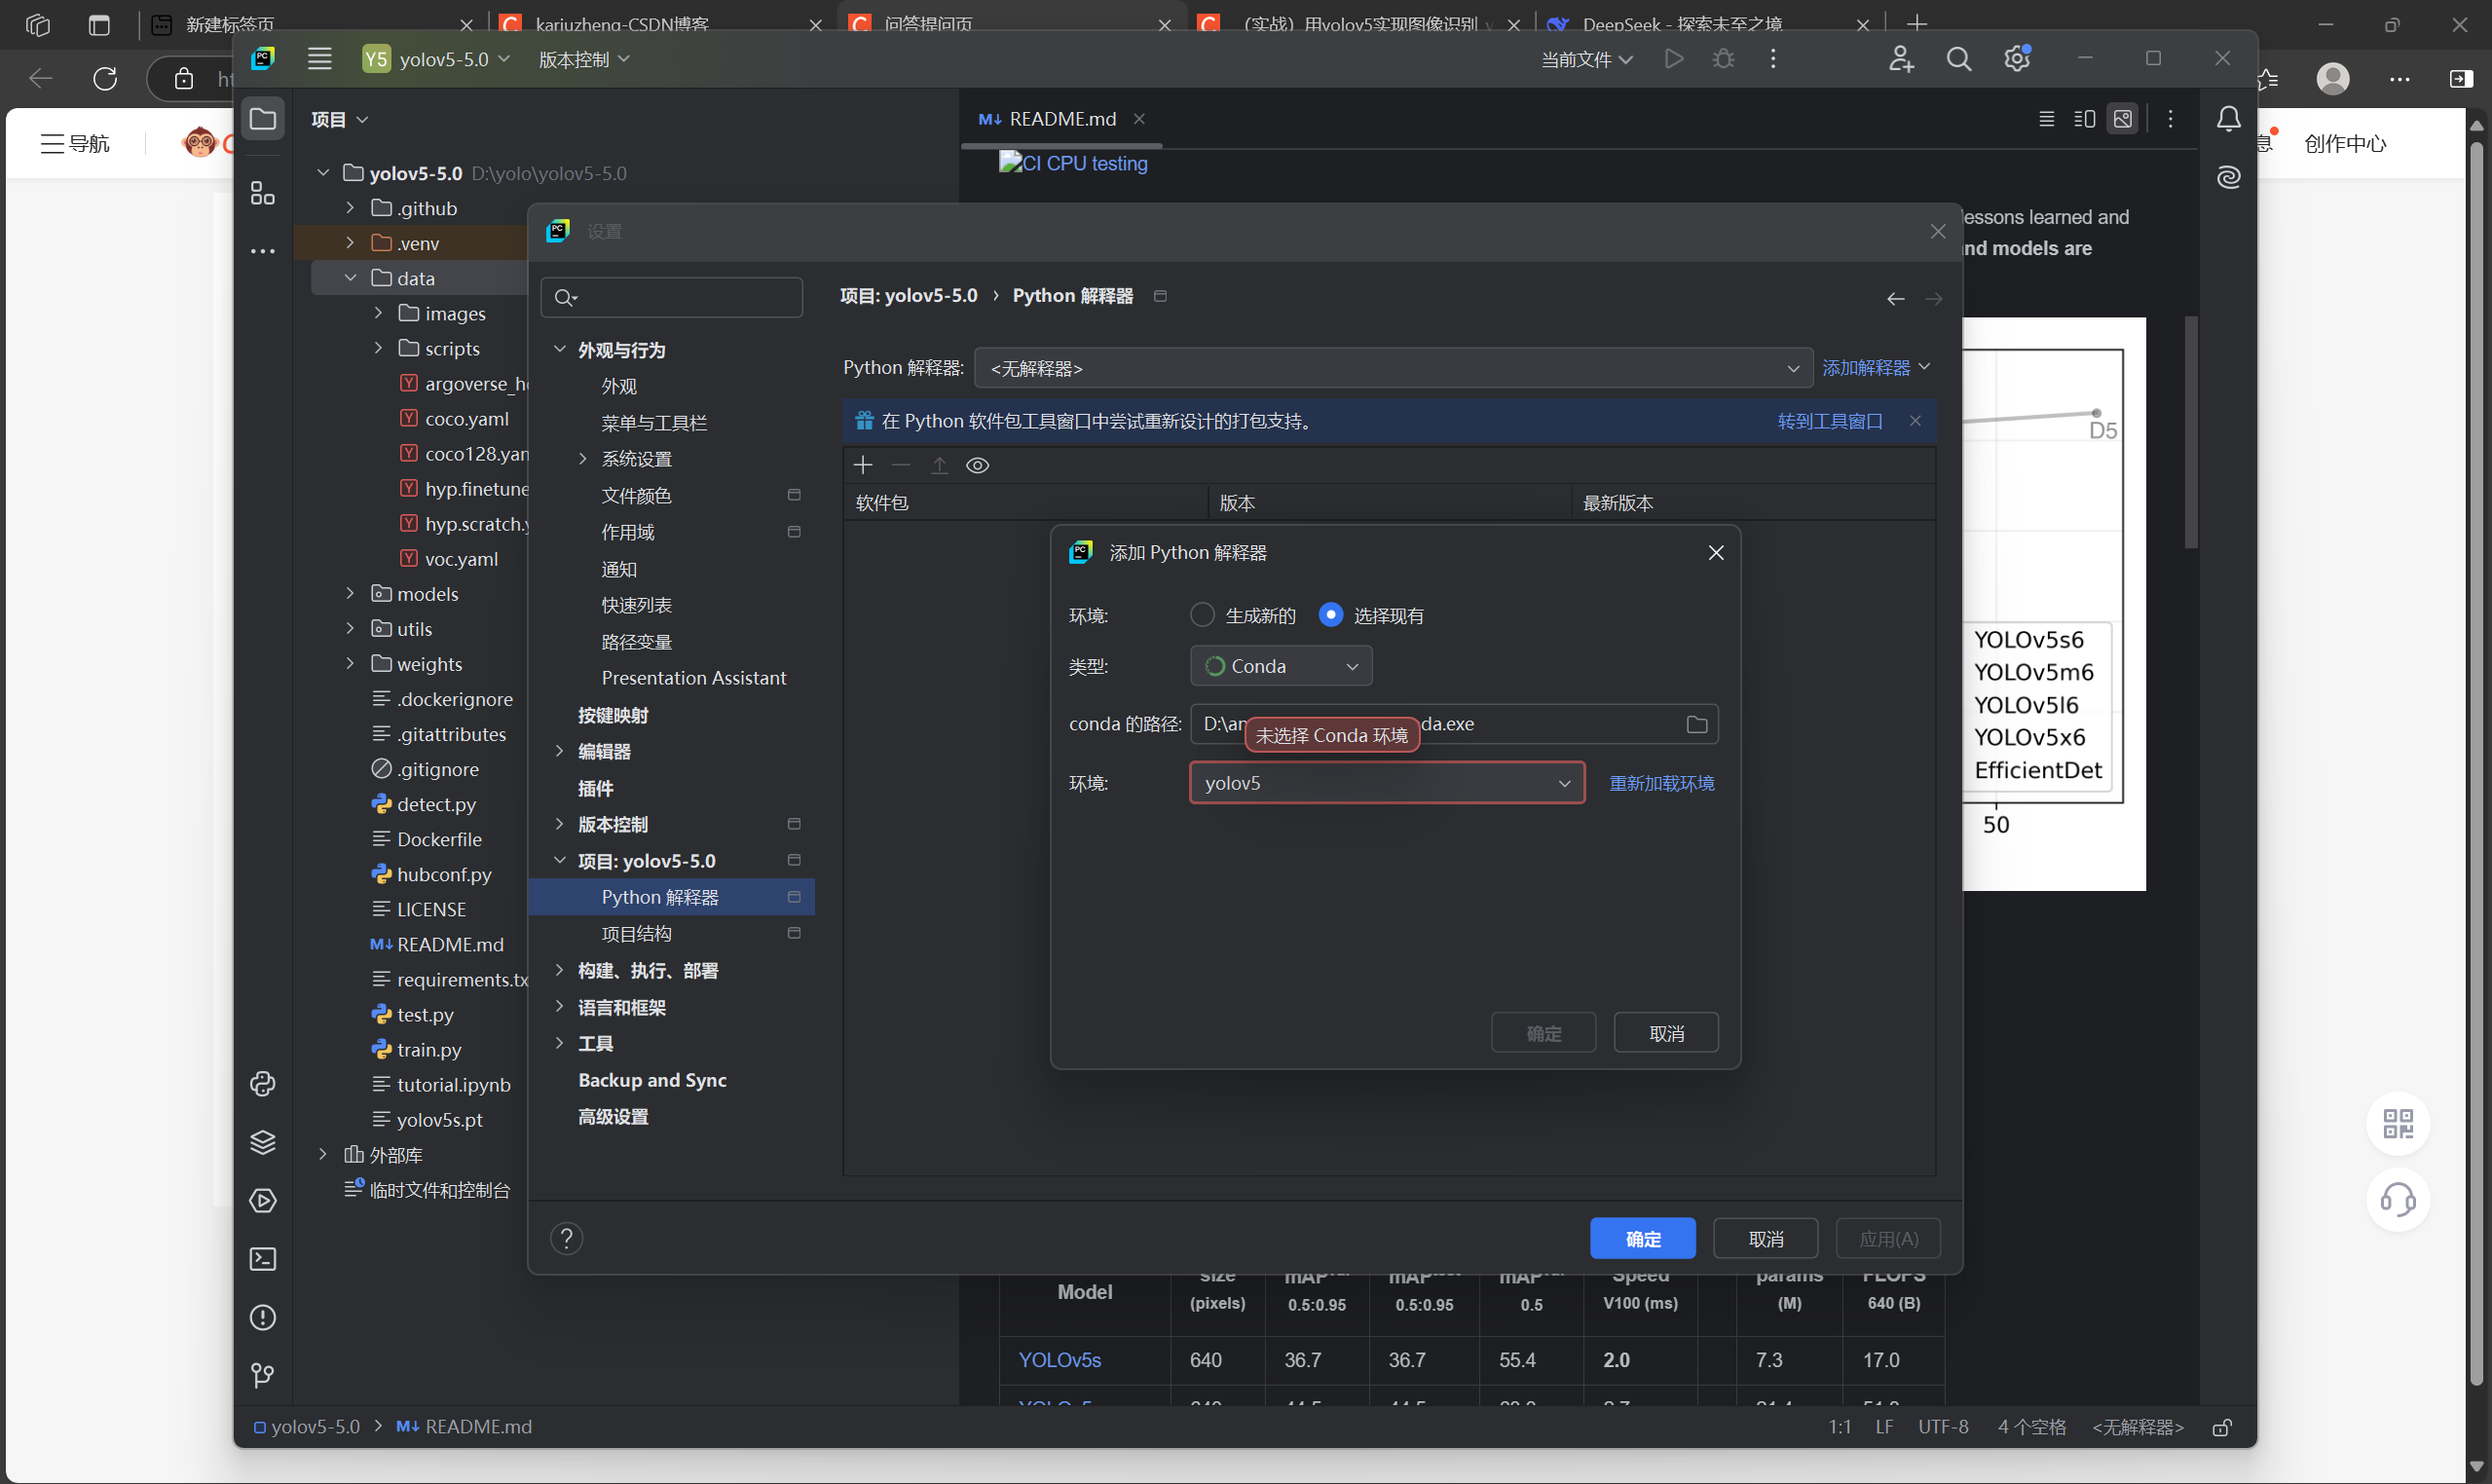This screenshot has height=1484, width=2492.
Task: Open the Problems tool window icon
Action: pyautogui.click(x=263, y=1318)
